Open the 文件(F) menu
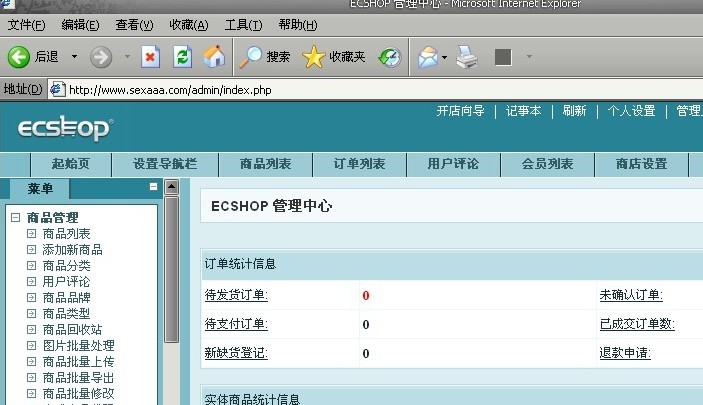Viewport: 703px width, 405px height. click(26, 25)
